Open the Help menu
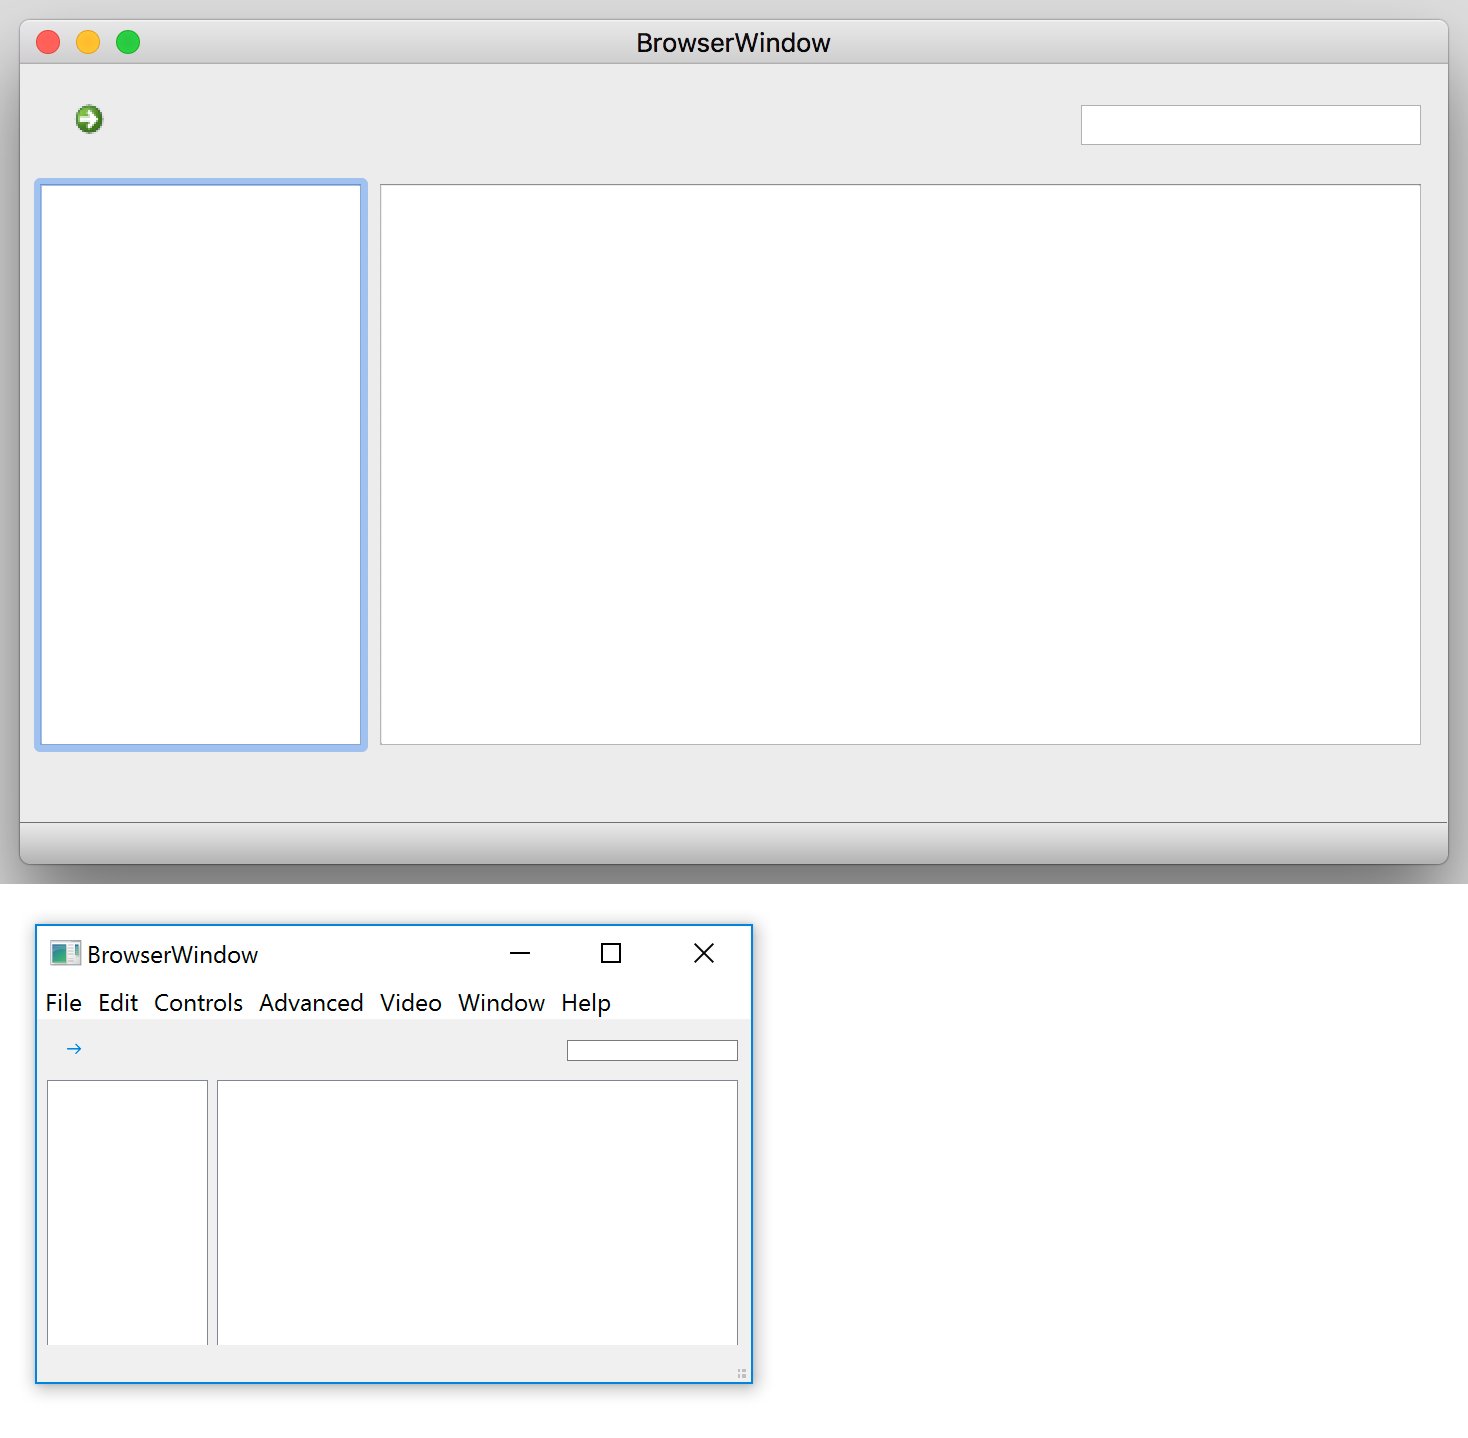 coord(586,1003)
